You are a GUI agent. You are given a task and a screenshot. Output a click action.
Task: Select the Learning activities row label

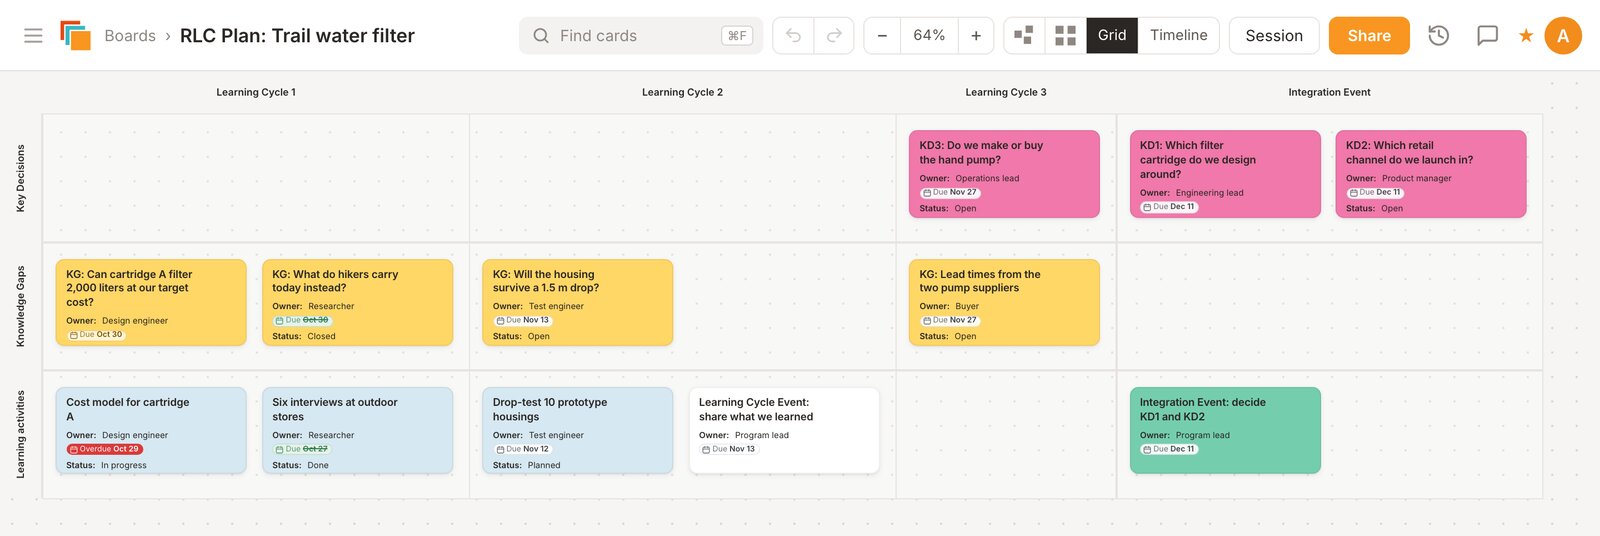20,434
